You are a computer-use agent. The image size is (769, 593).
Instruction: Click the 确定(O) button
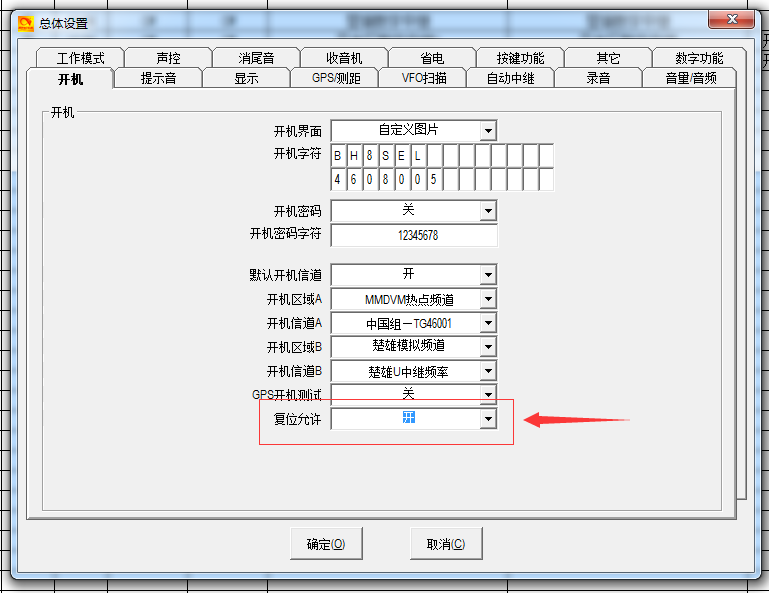[x=326, y=544]
